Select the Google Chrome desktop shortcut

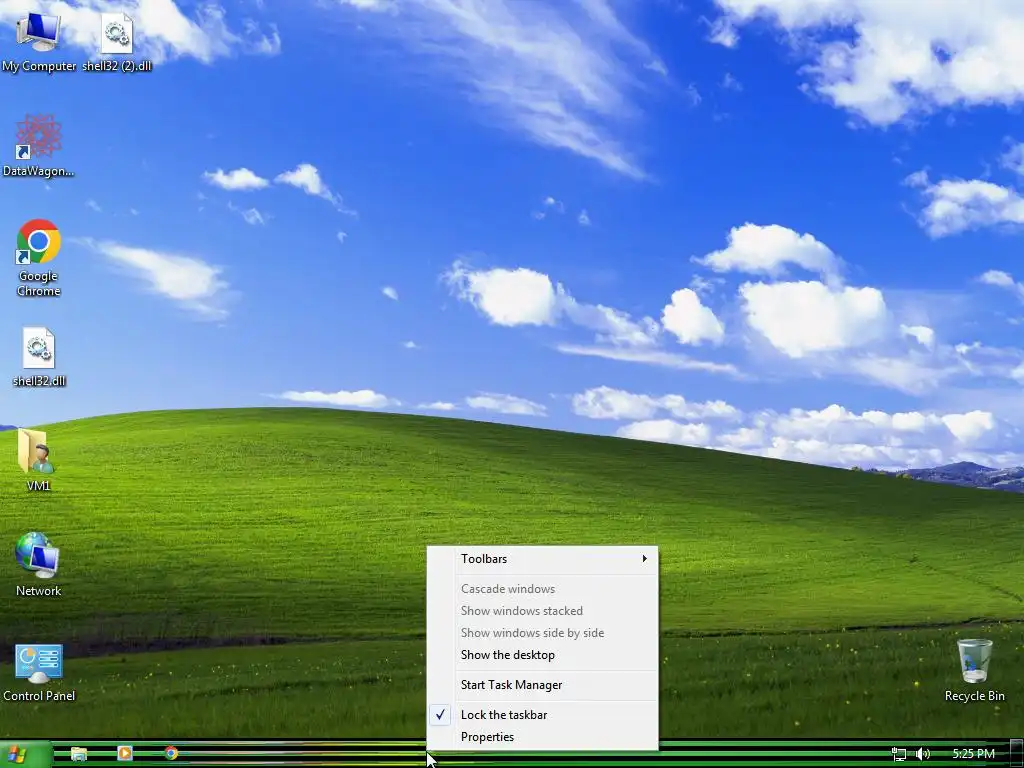pos(38,258)
